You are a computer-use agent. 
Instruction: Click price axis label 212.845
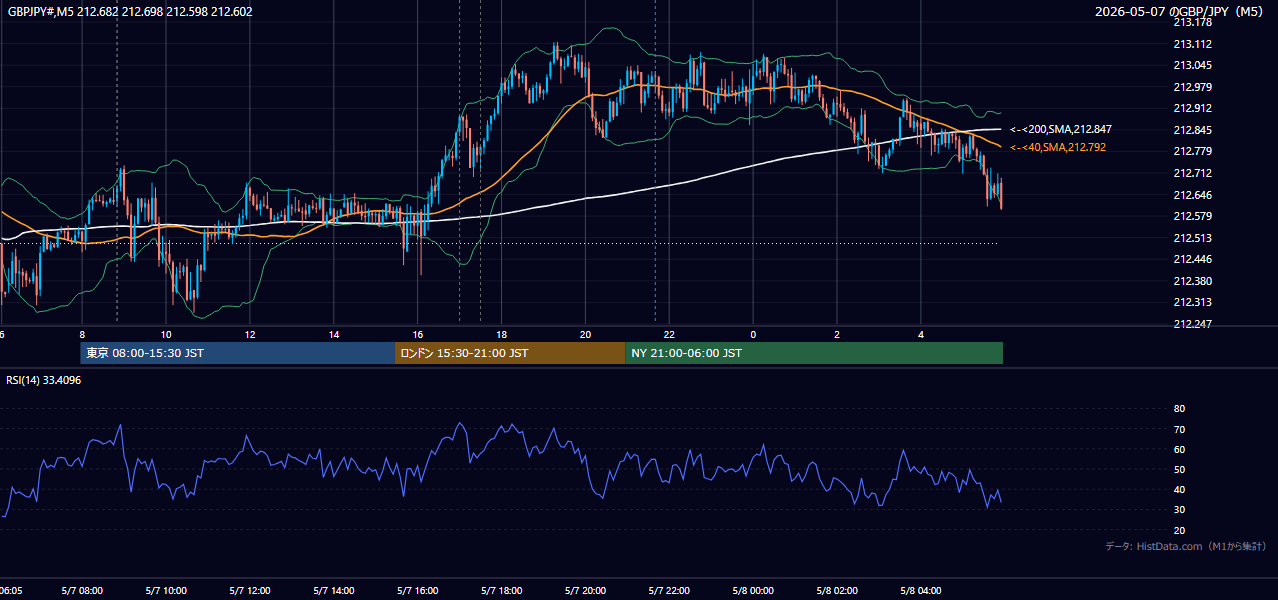(1192, 130)
